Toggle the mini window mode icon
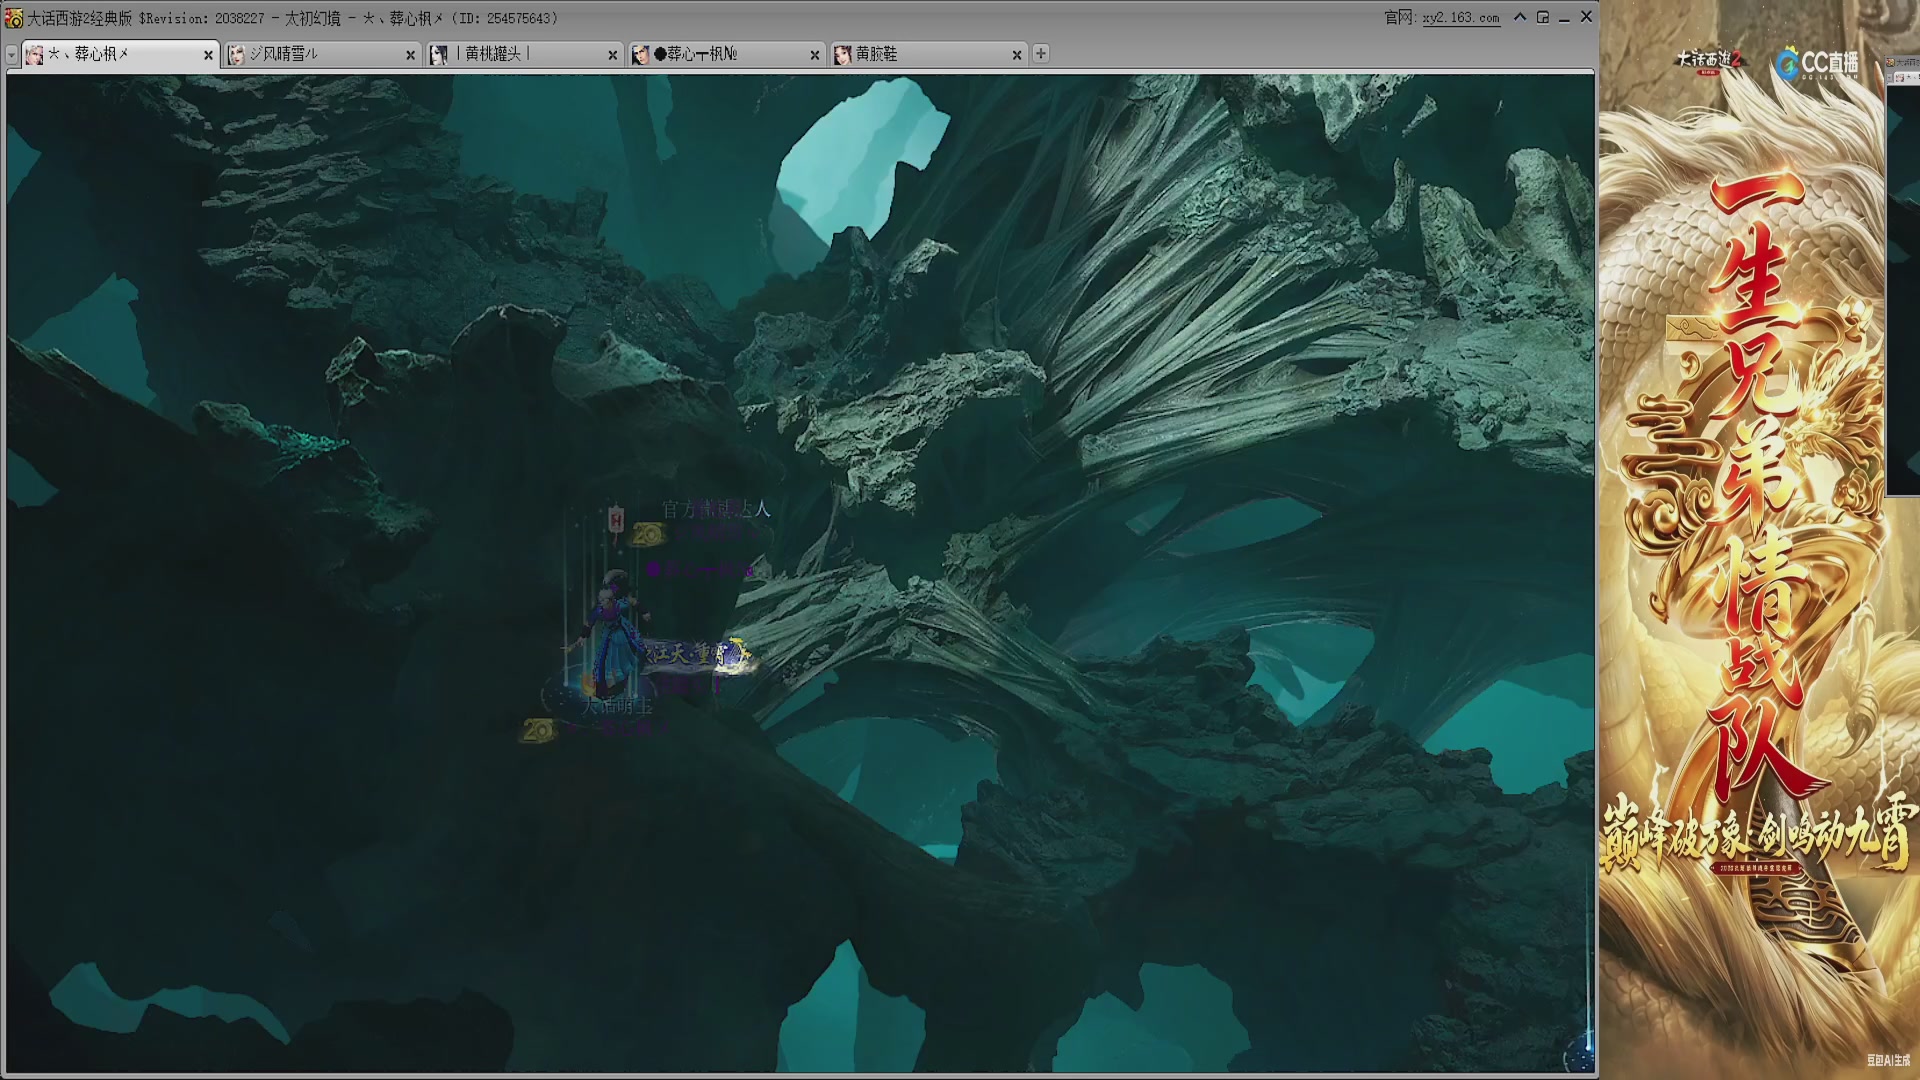 tap(1543, 17)
